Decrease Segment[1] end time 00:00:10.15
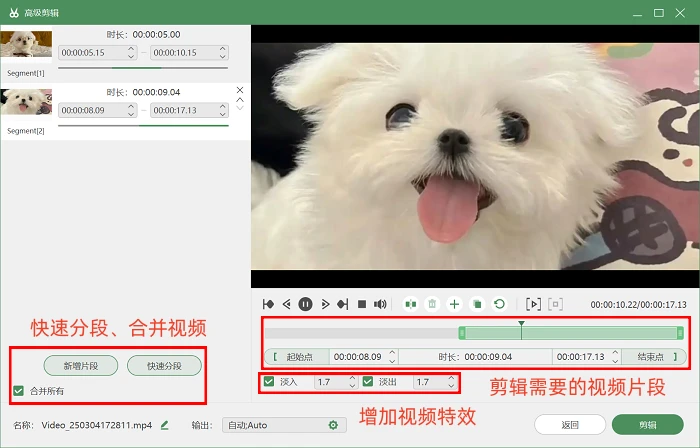700x448 pixels. pyautogui.click(x=223, y=56)
